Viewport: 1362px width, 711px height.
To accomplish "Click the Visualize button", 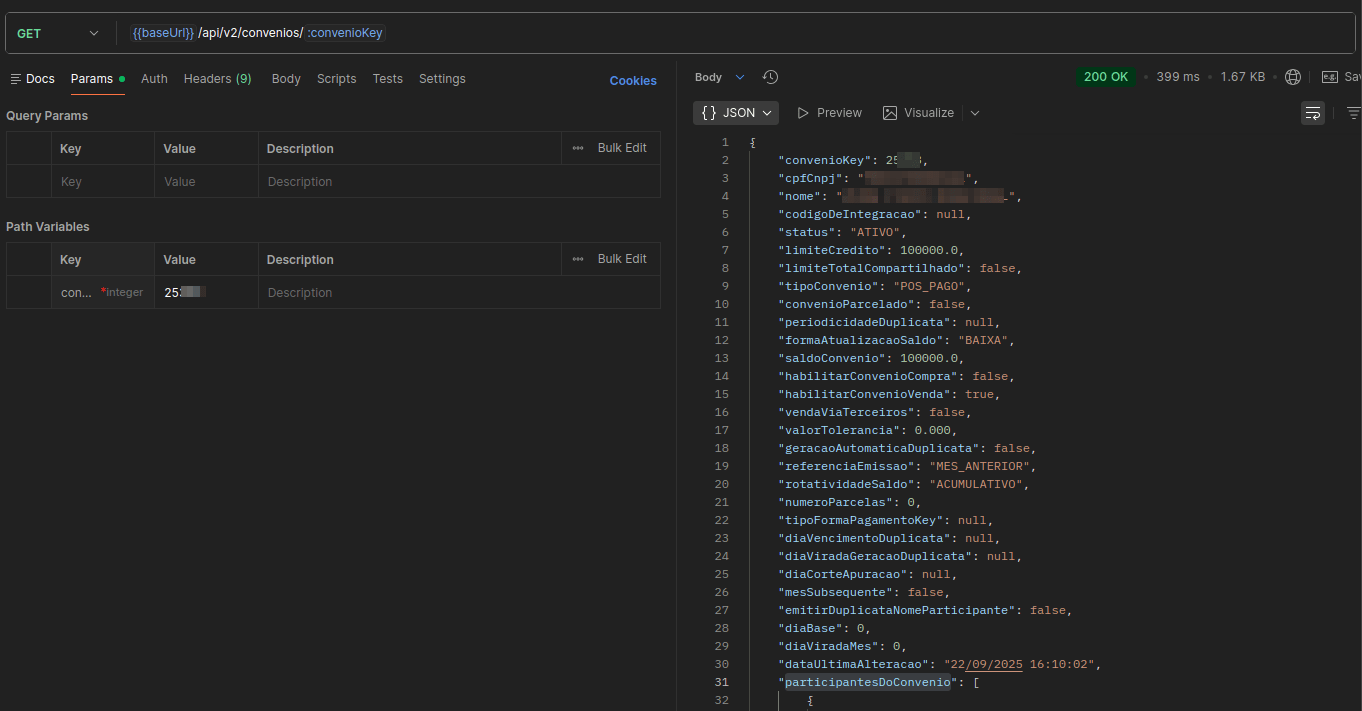I will tap(918, 113).
